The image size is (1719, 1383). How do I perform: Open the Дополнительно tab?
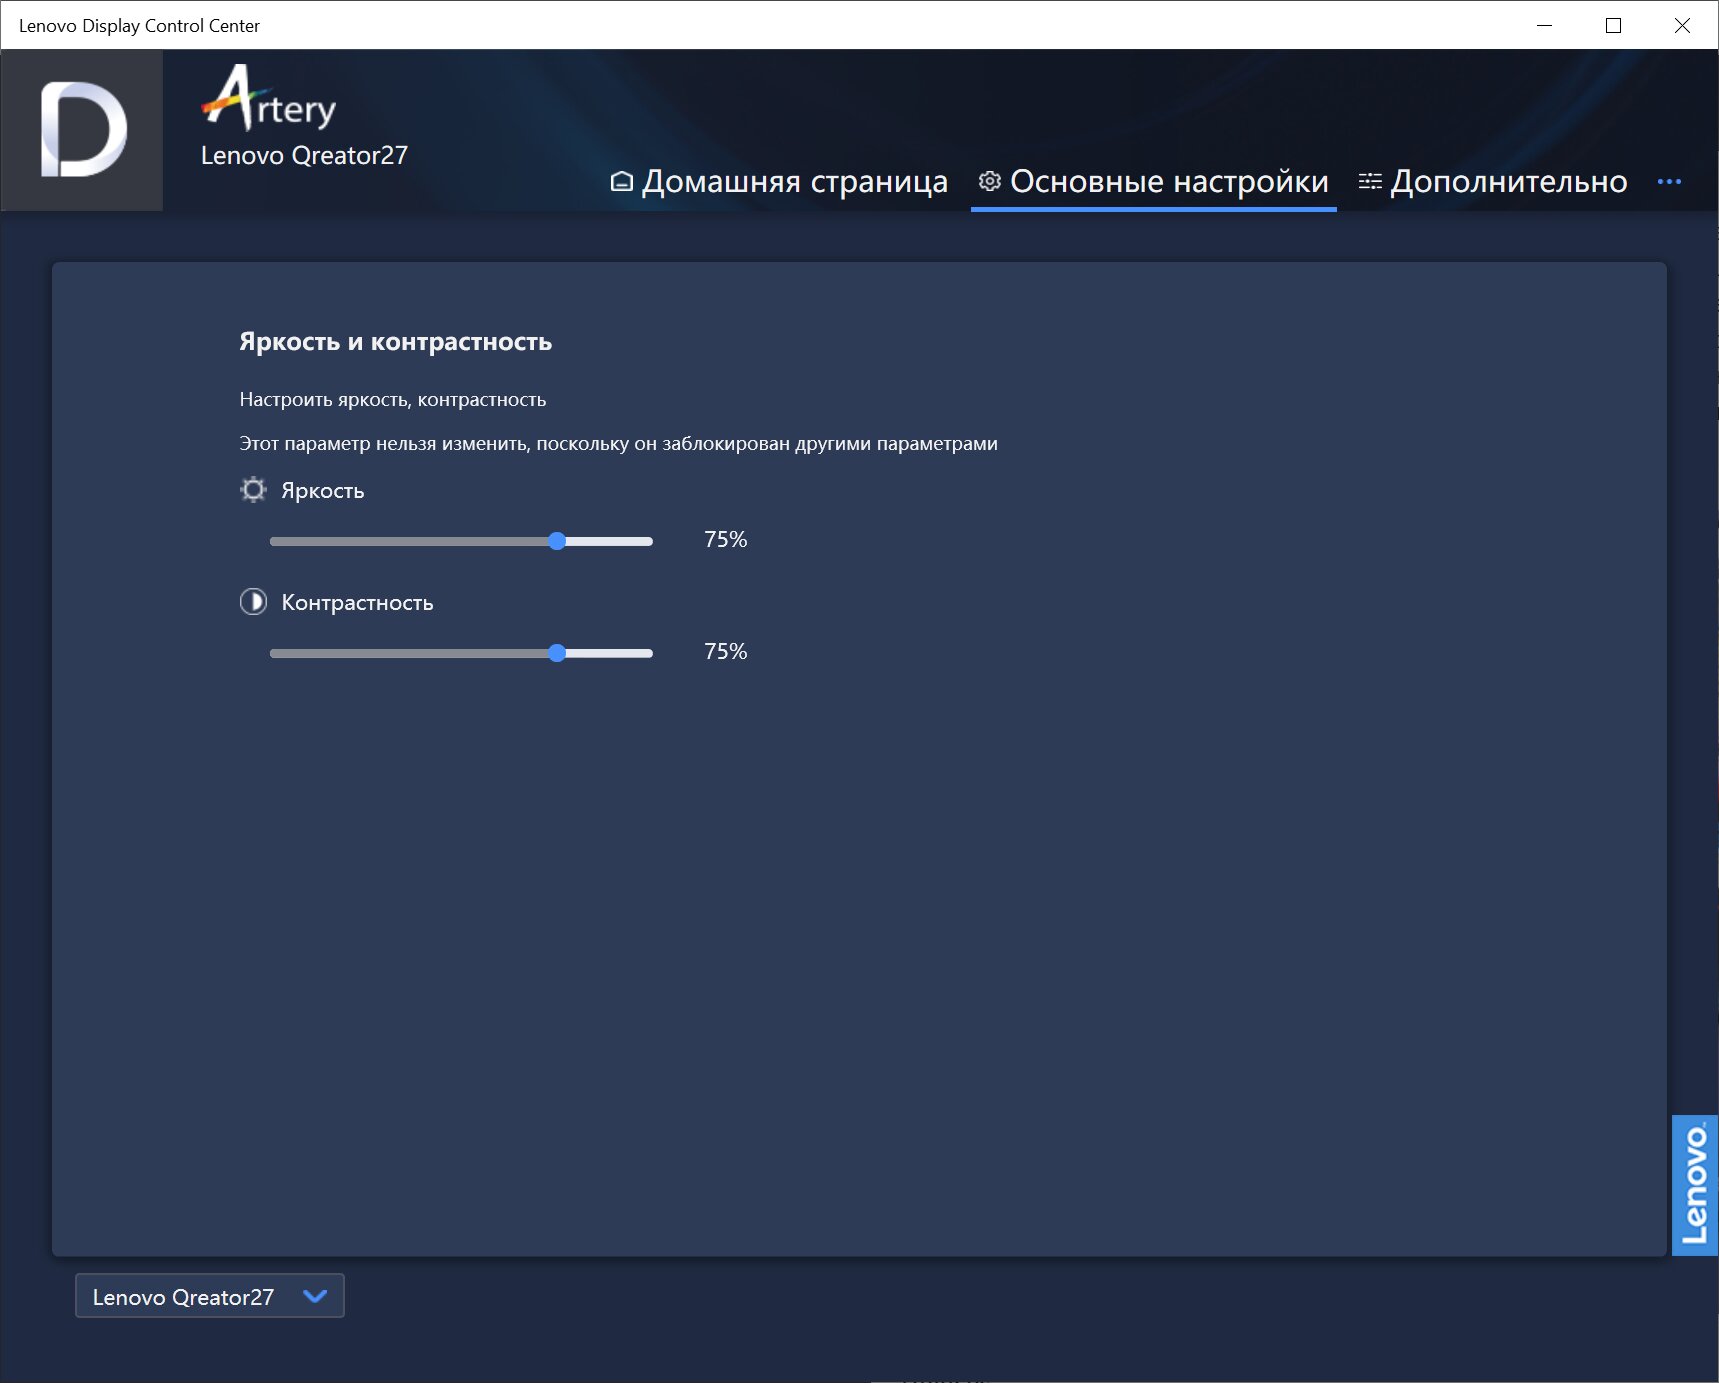[x=1492, y=181]
